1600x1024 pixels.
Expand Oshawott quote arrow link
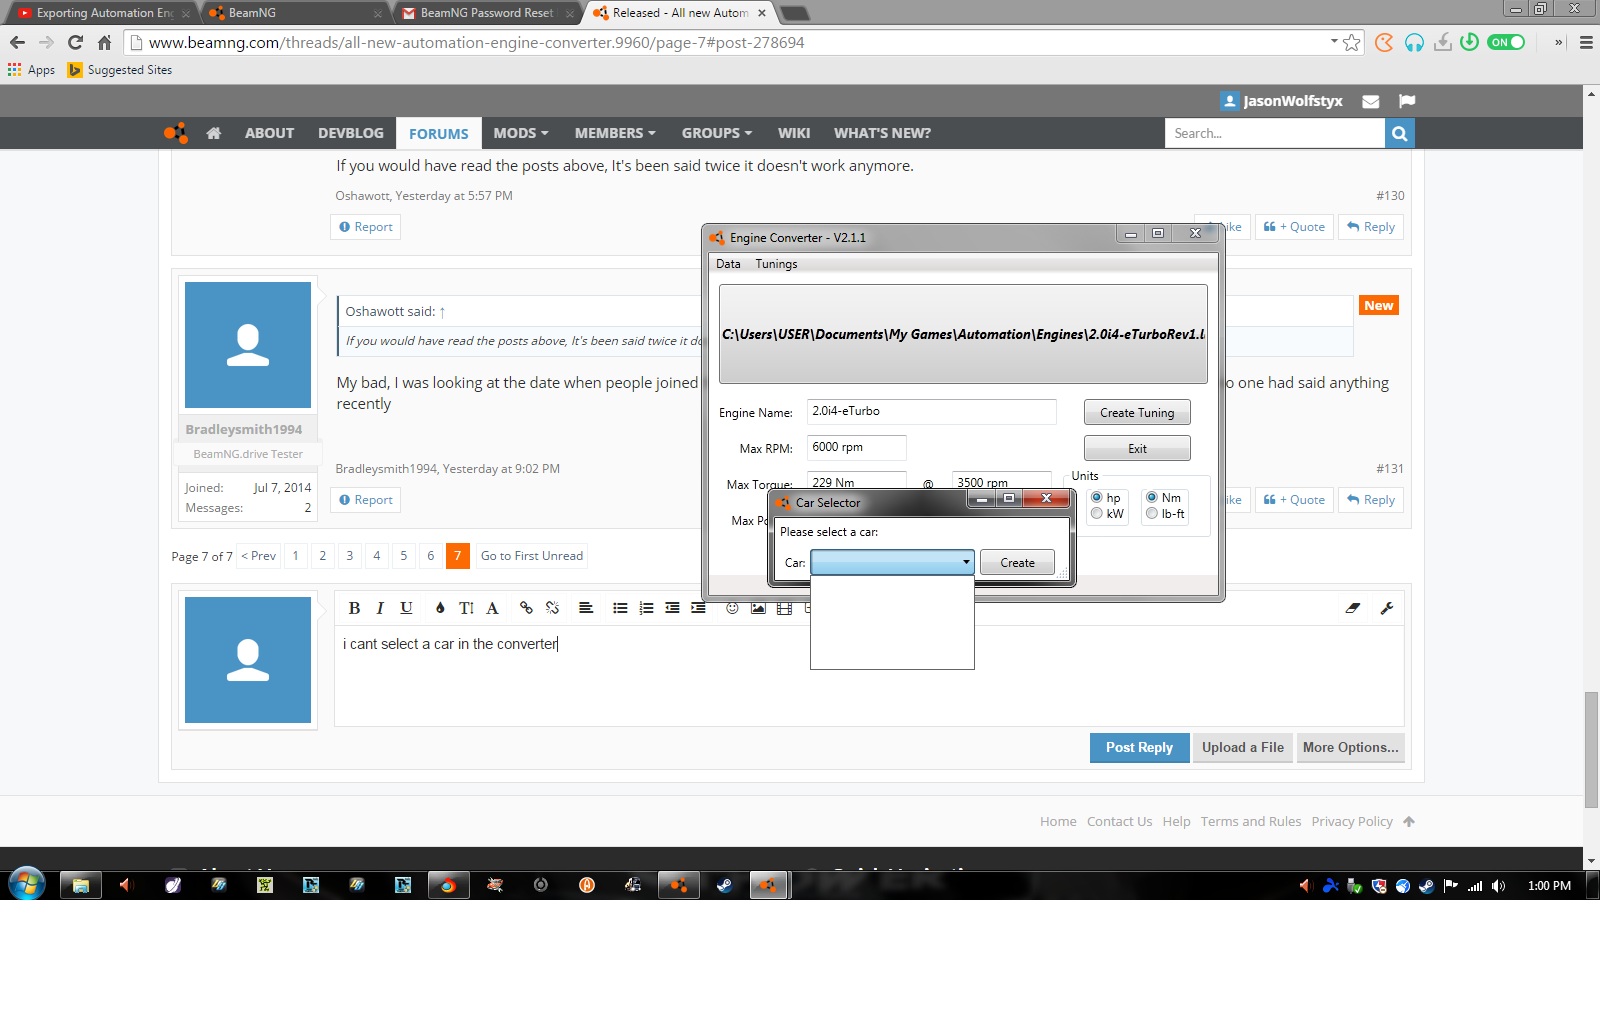[442, 312]
